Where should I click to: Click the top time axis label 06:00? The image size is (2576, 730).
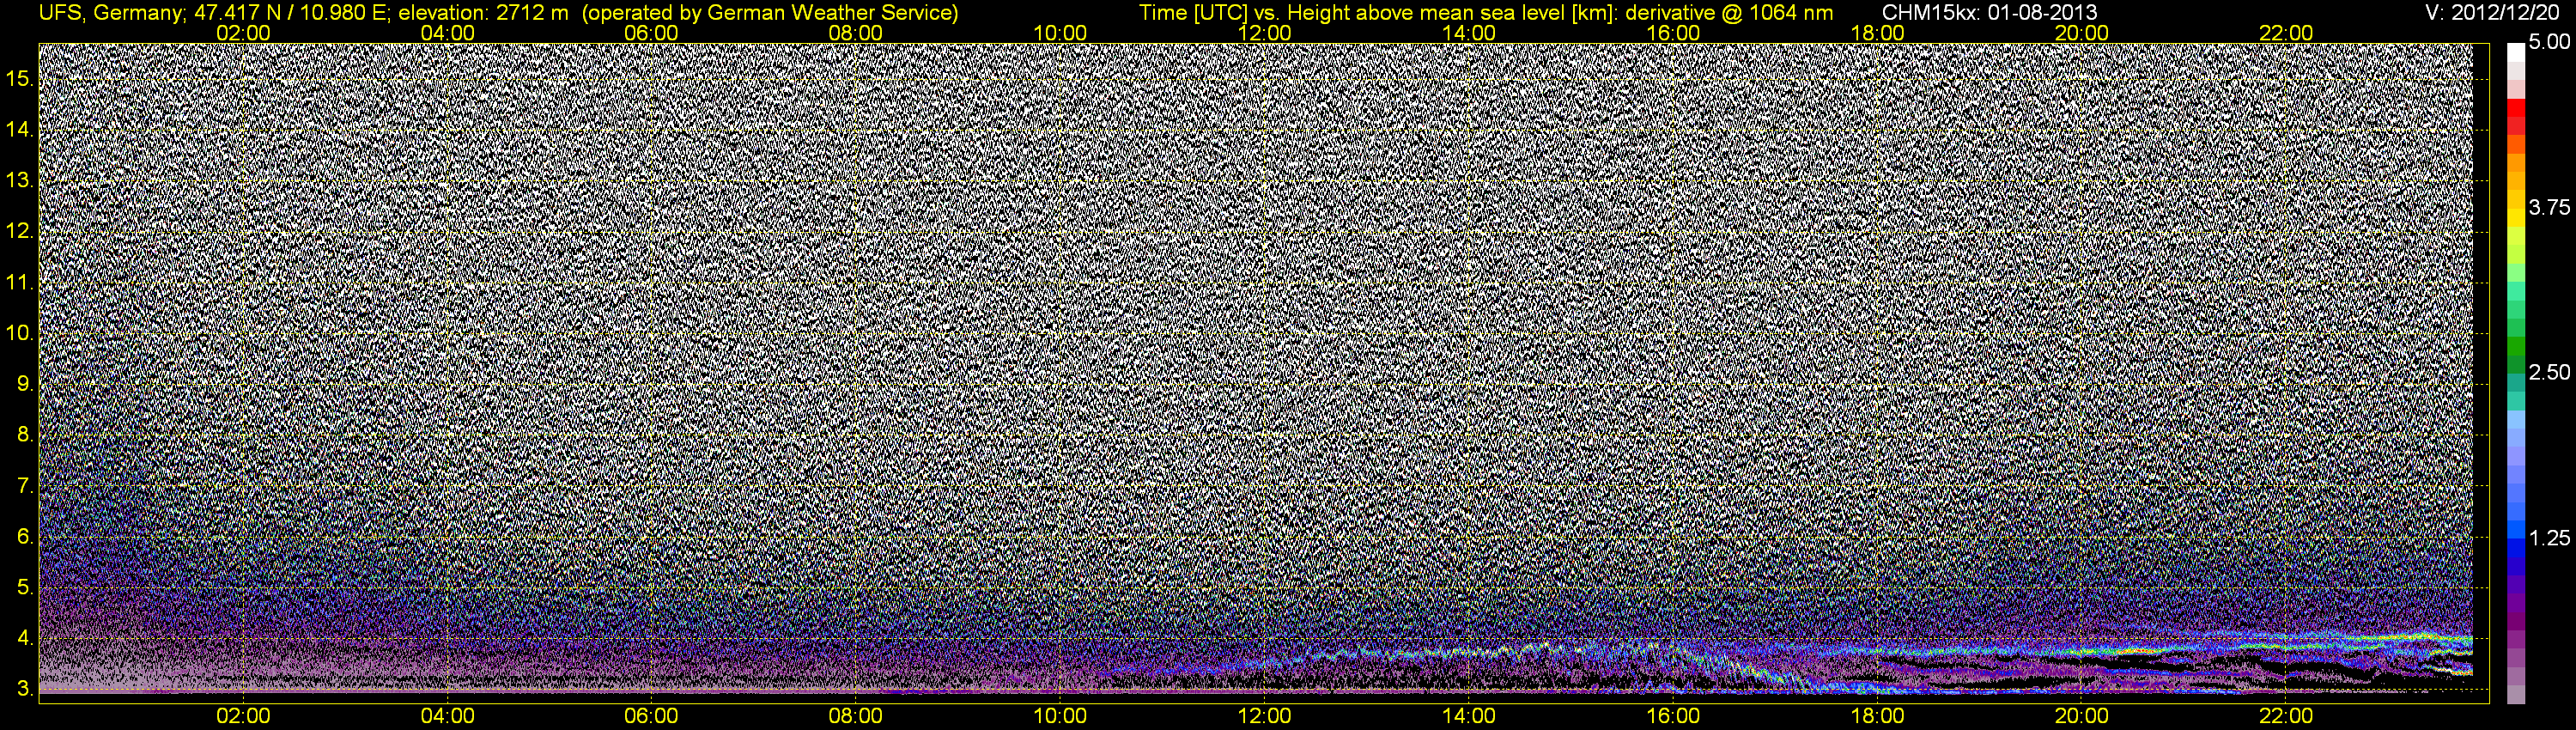651,33
